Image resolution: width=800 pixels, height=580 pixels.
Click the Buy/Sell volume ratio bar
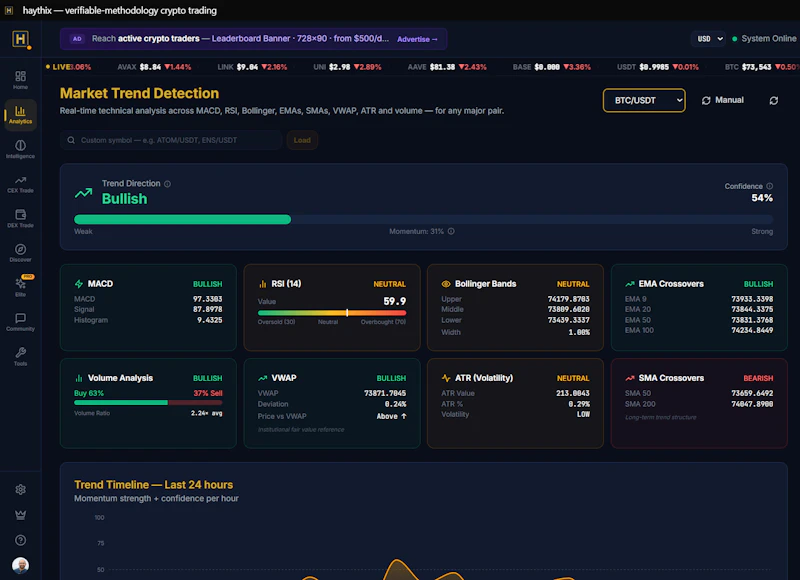pyautogui.click(x=148, y=402)
